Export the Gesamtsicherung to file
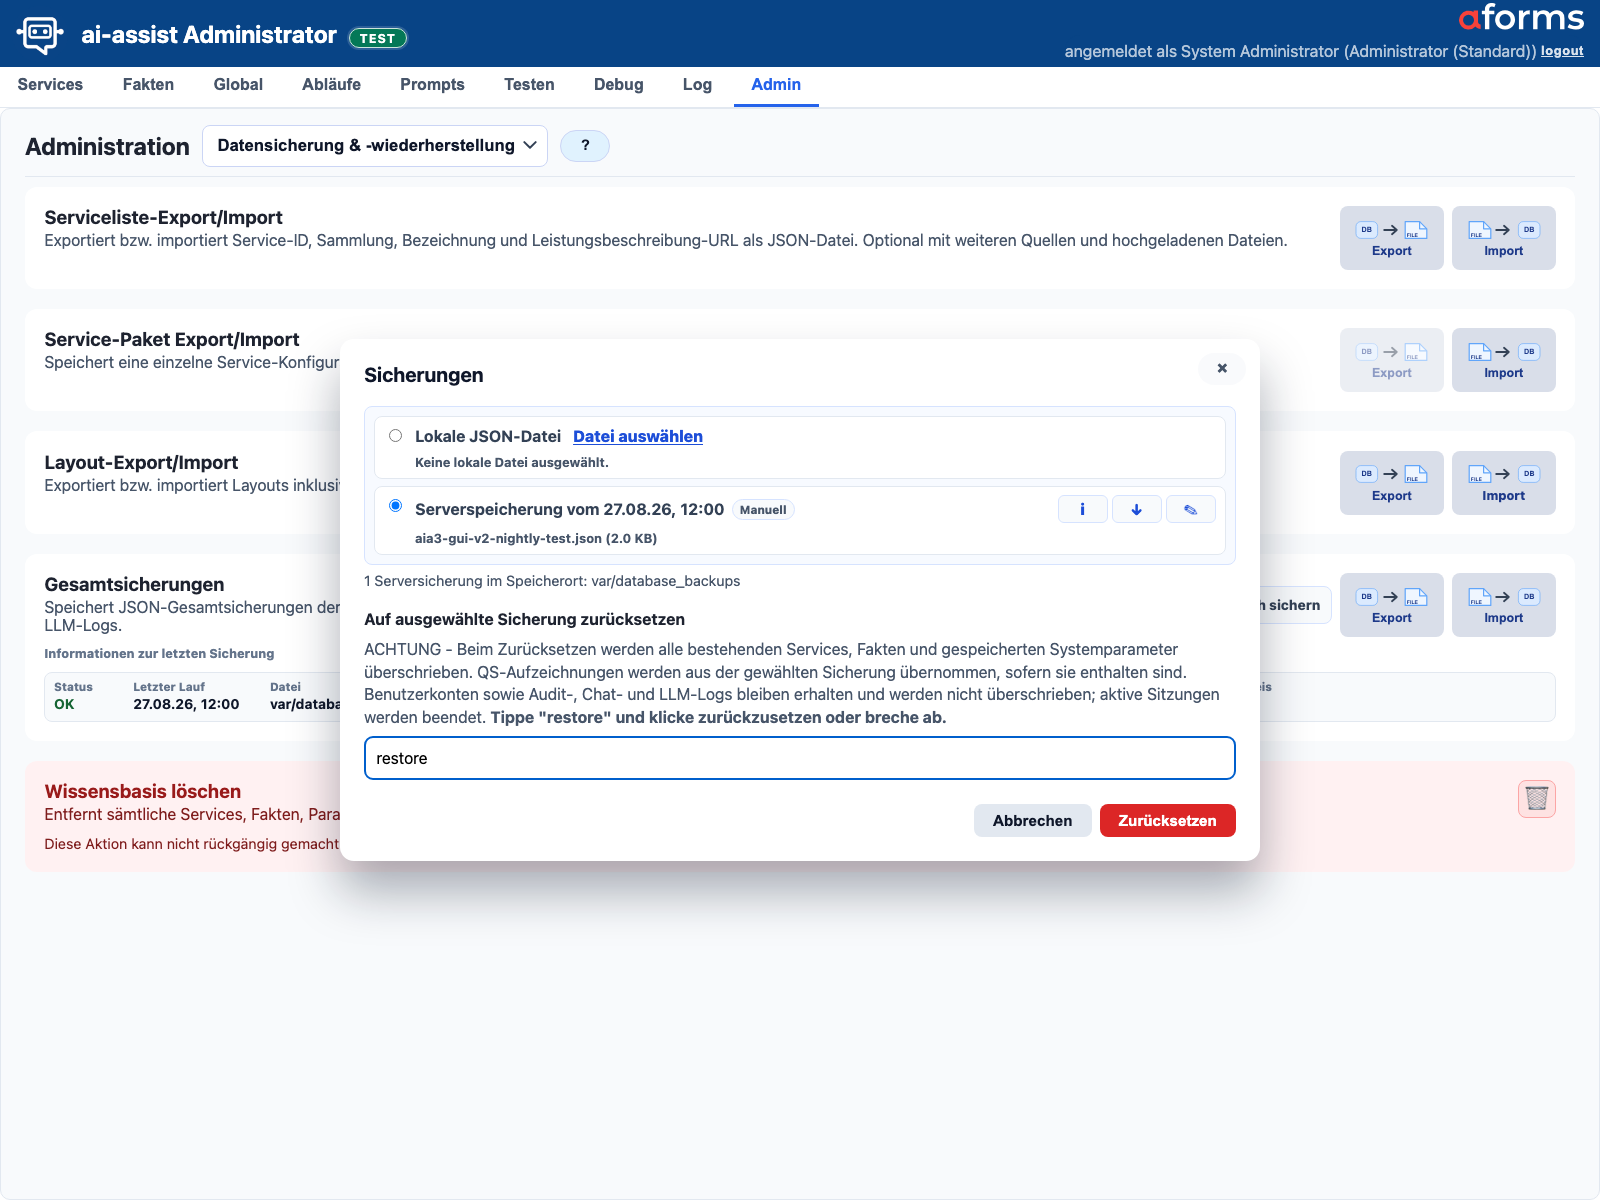This screenshot has width=1600, height=1200. tap(1391, 605)
